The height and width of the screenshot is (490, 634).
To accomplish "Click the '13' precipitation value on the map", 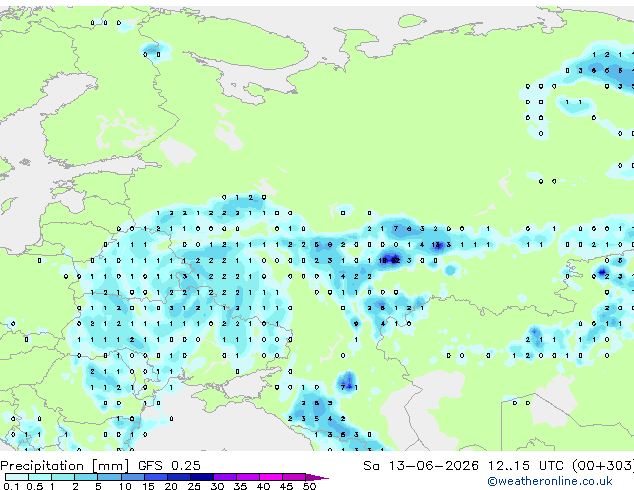I will [435, 245].
